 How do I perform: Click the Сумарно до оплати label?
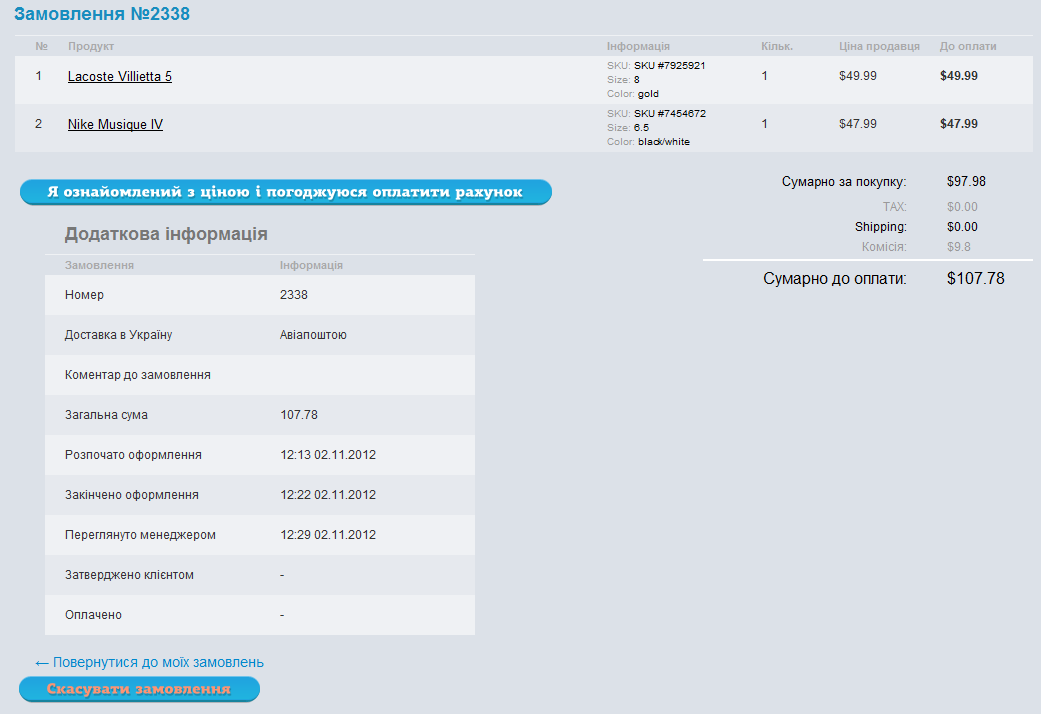tap(835, 278)
